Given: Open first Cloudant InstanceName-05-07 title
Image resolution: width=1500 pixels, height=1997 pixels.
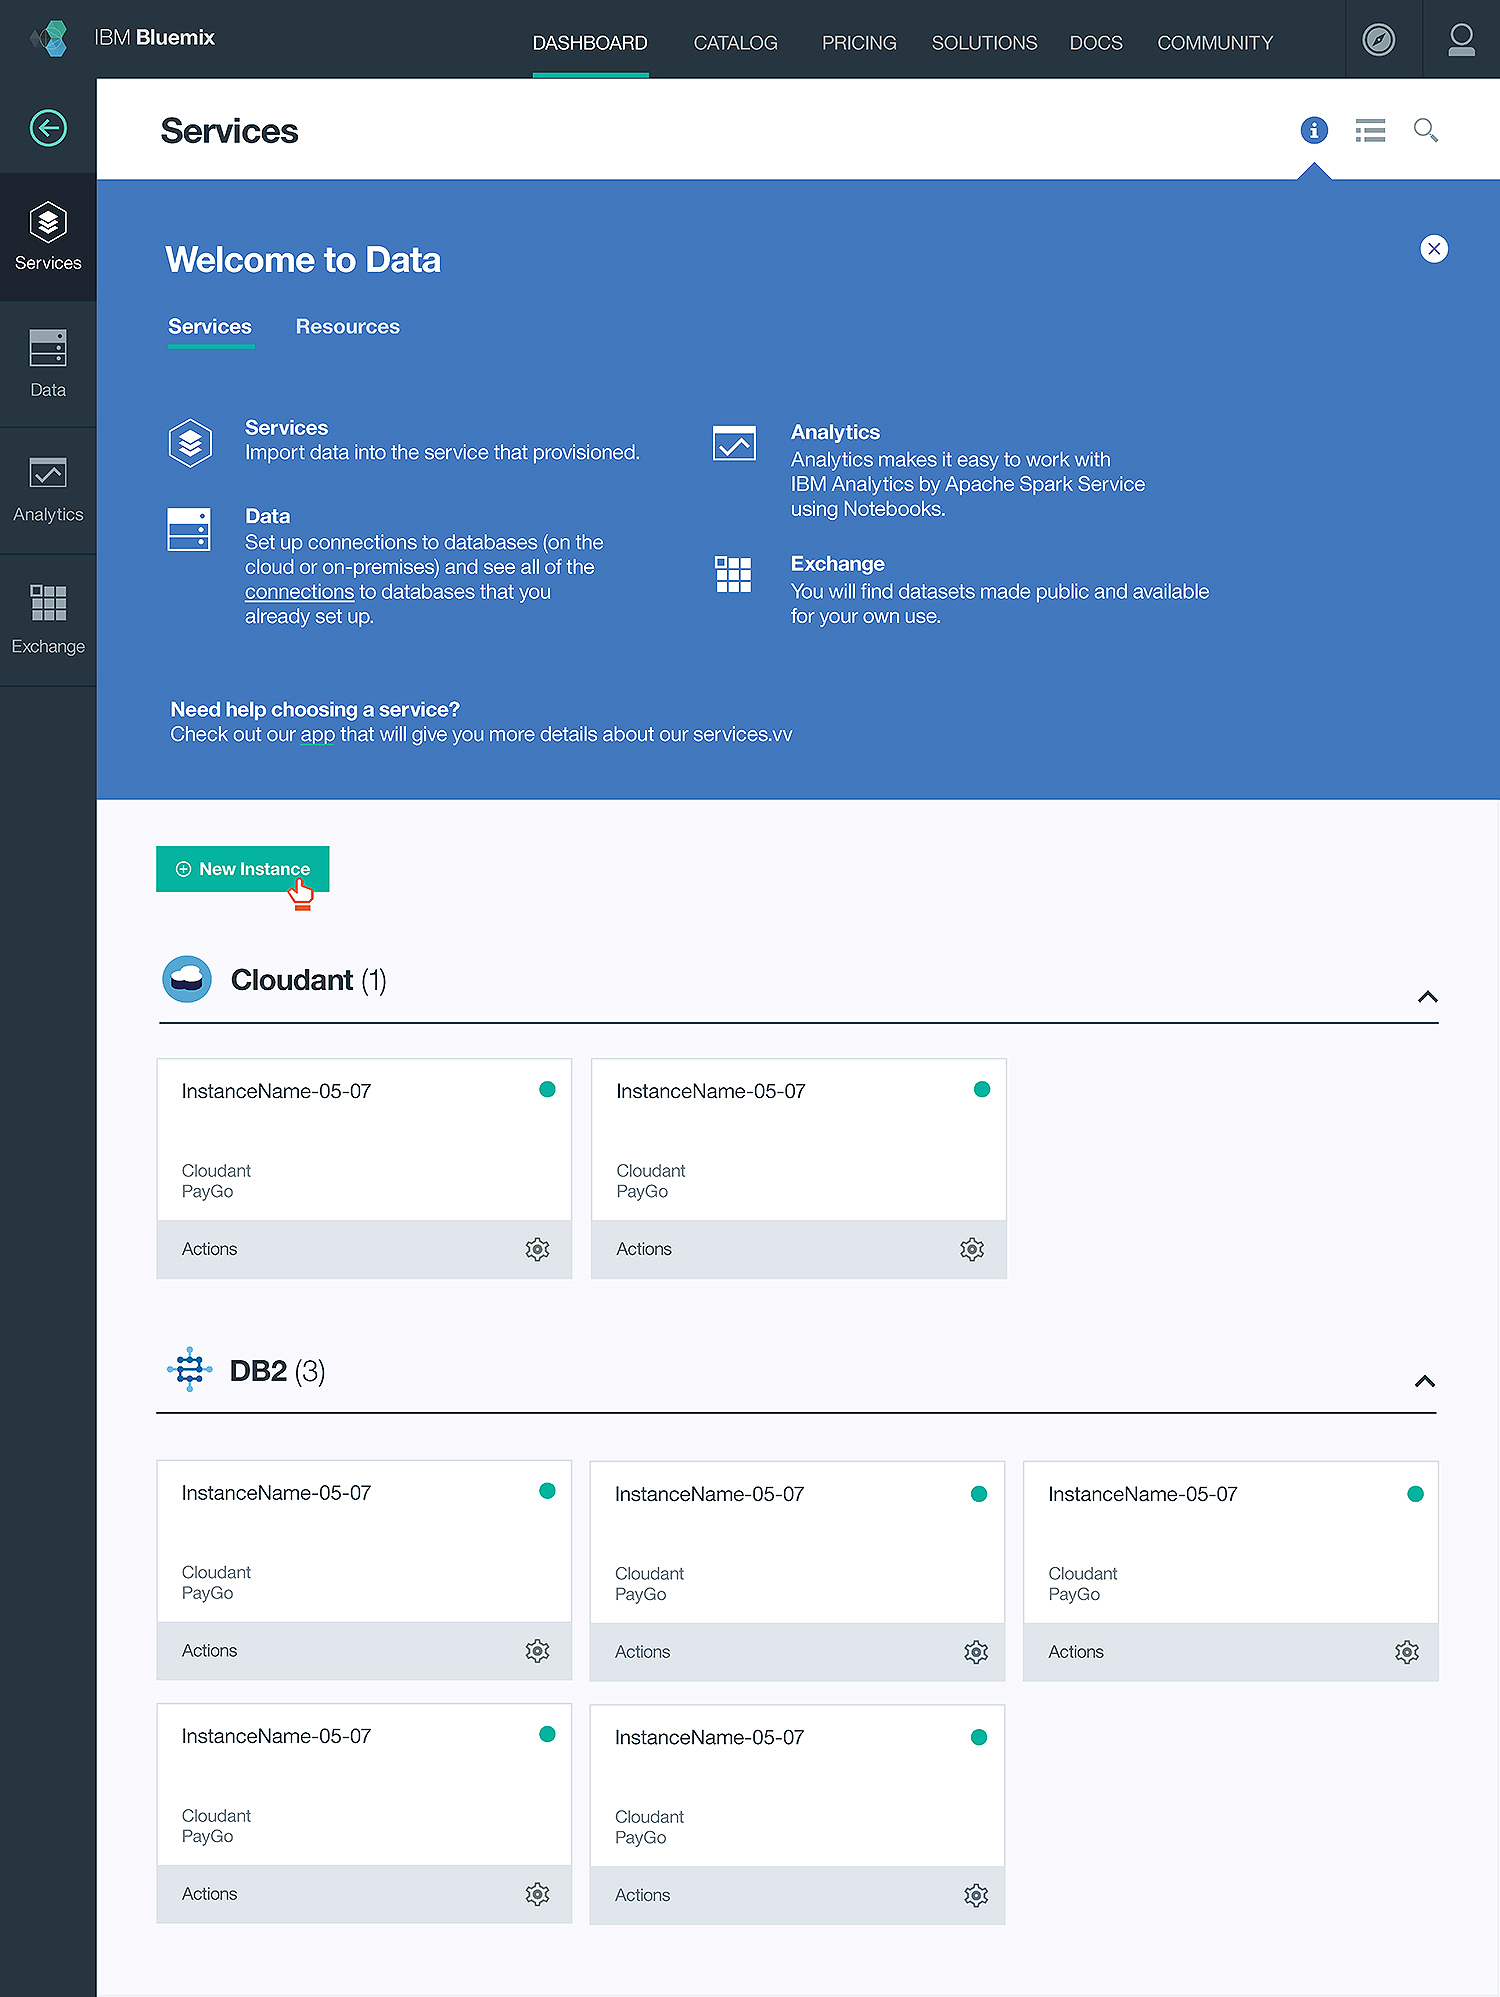Looking at the screenshot, I should point(276,1091).
